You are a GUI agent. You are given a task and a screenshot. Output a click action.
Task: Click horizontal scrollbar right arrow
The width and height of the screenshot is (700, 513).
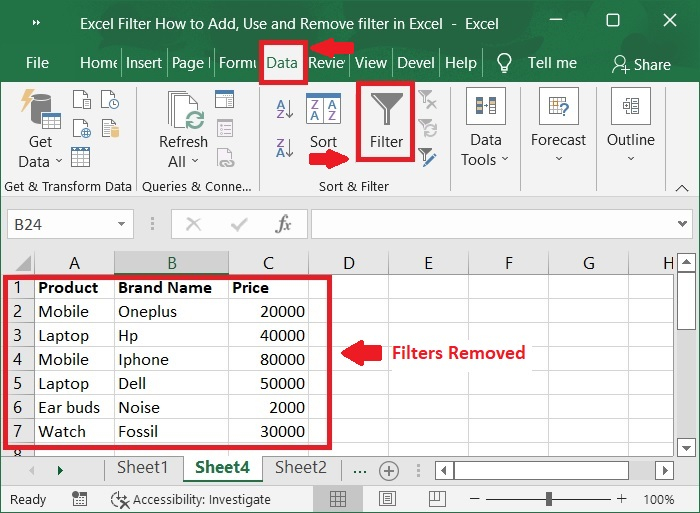665,470
